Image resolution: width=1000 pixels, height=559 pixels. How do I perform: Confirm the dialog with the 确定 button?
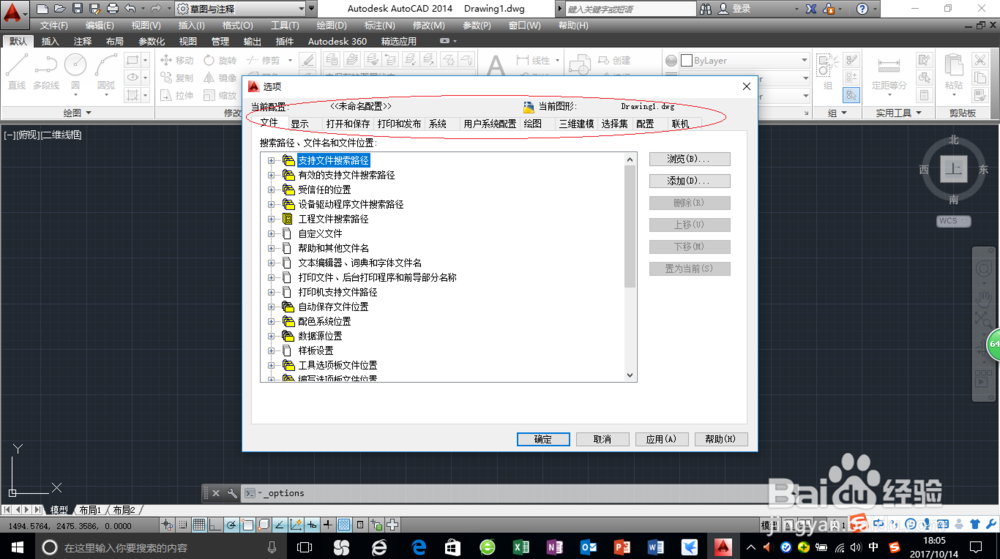point(543,439)
